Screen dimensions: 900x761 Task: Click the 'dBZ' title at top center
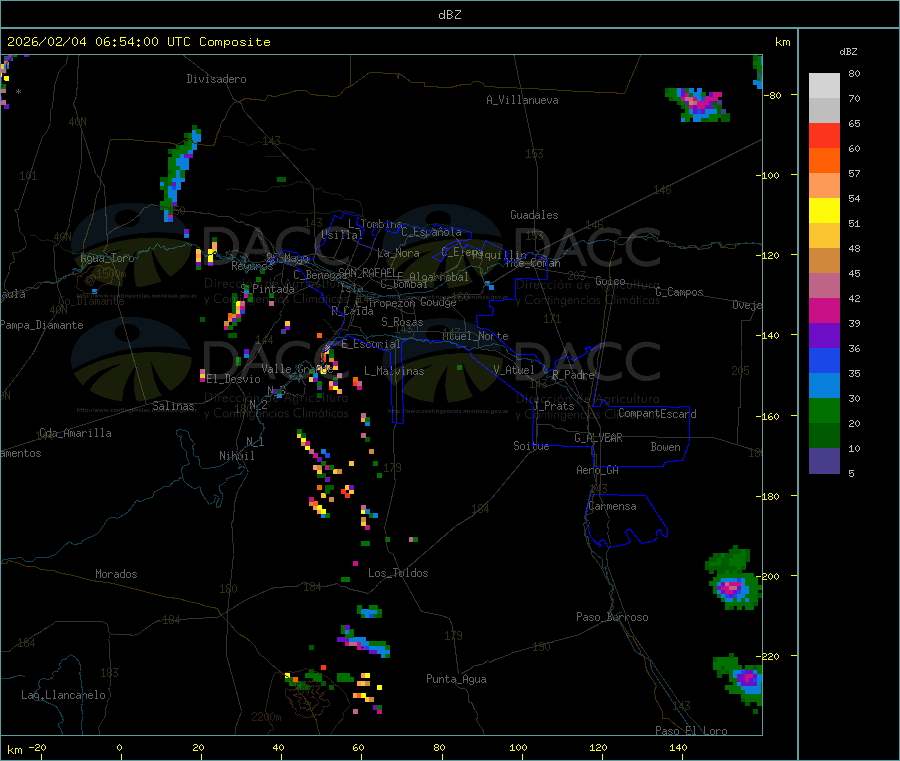[x=449, y=15]
